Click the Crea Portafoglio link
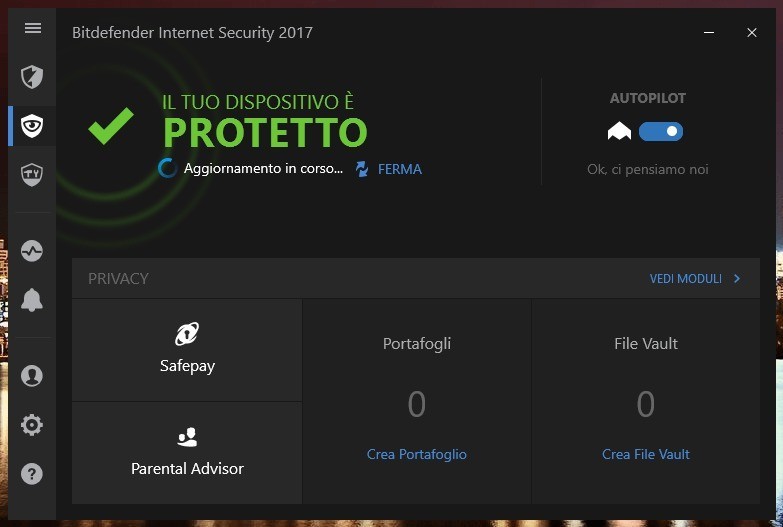This screenshot has width=783, height=527. coord(416,454)
